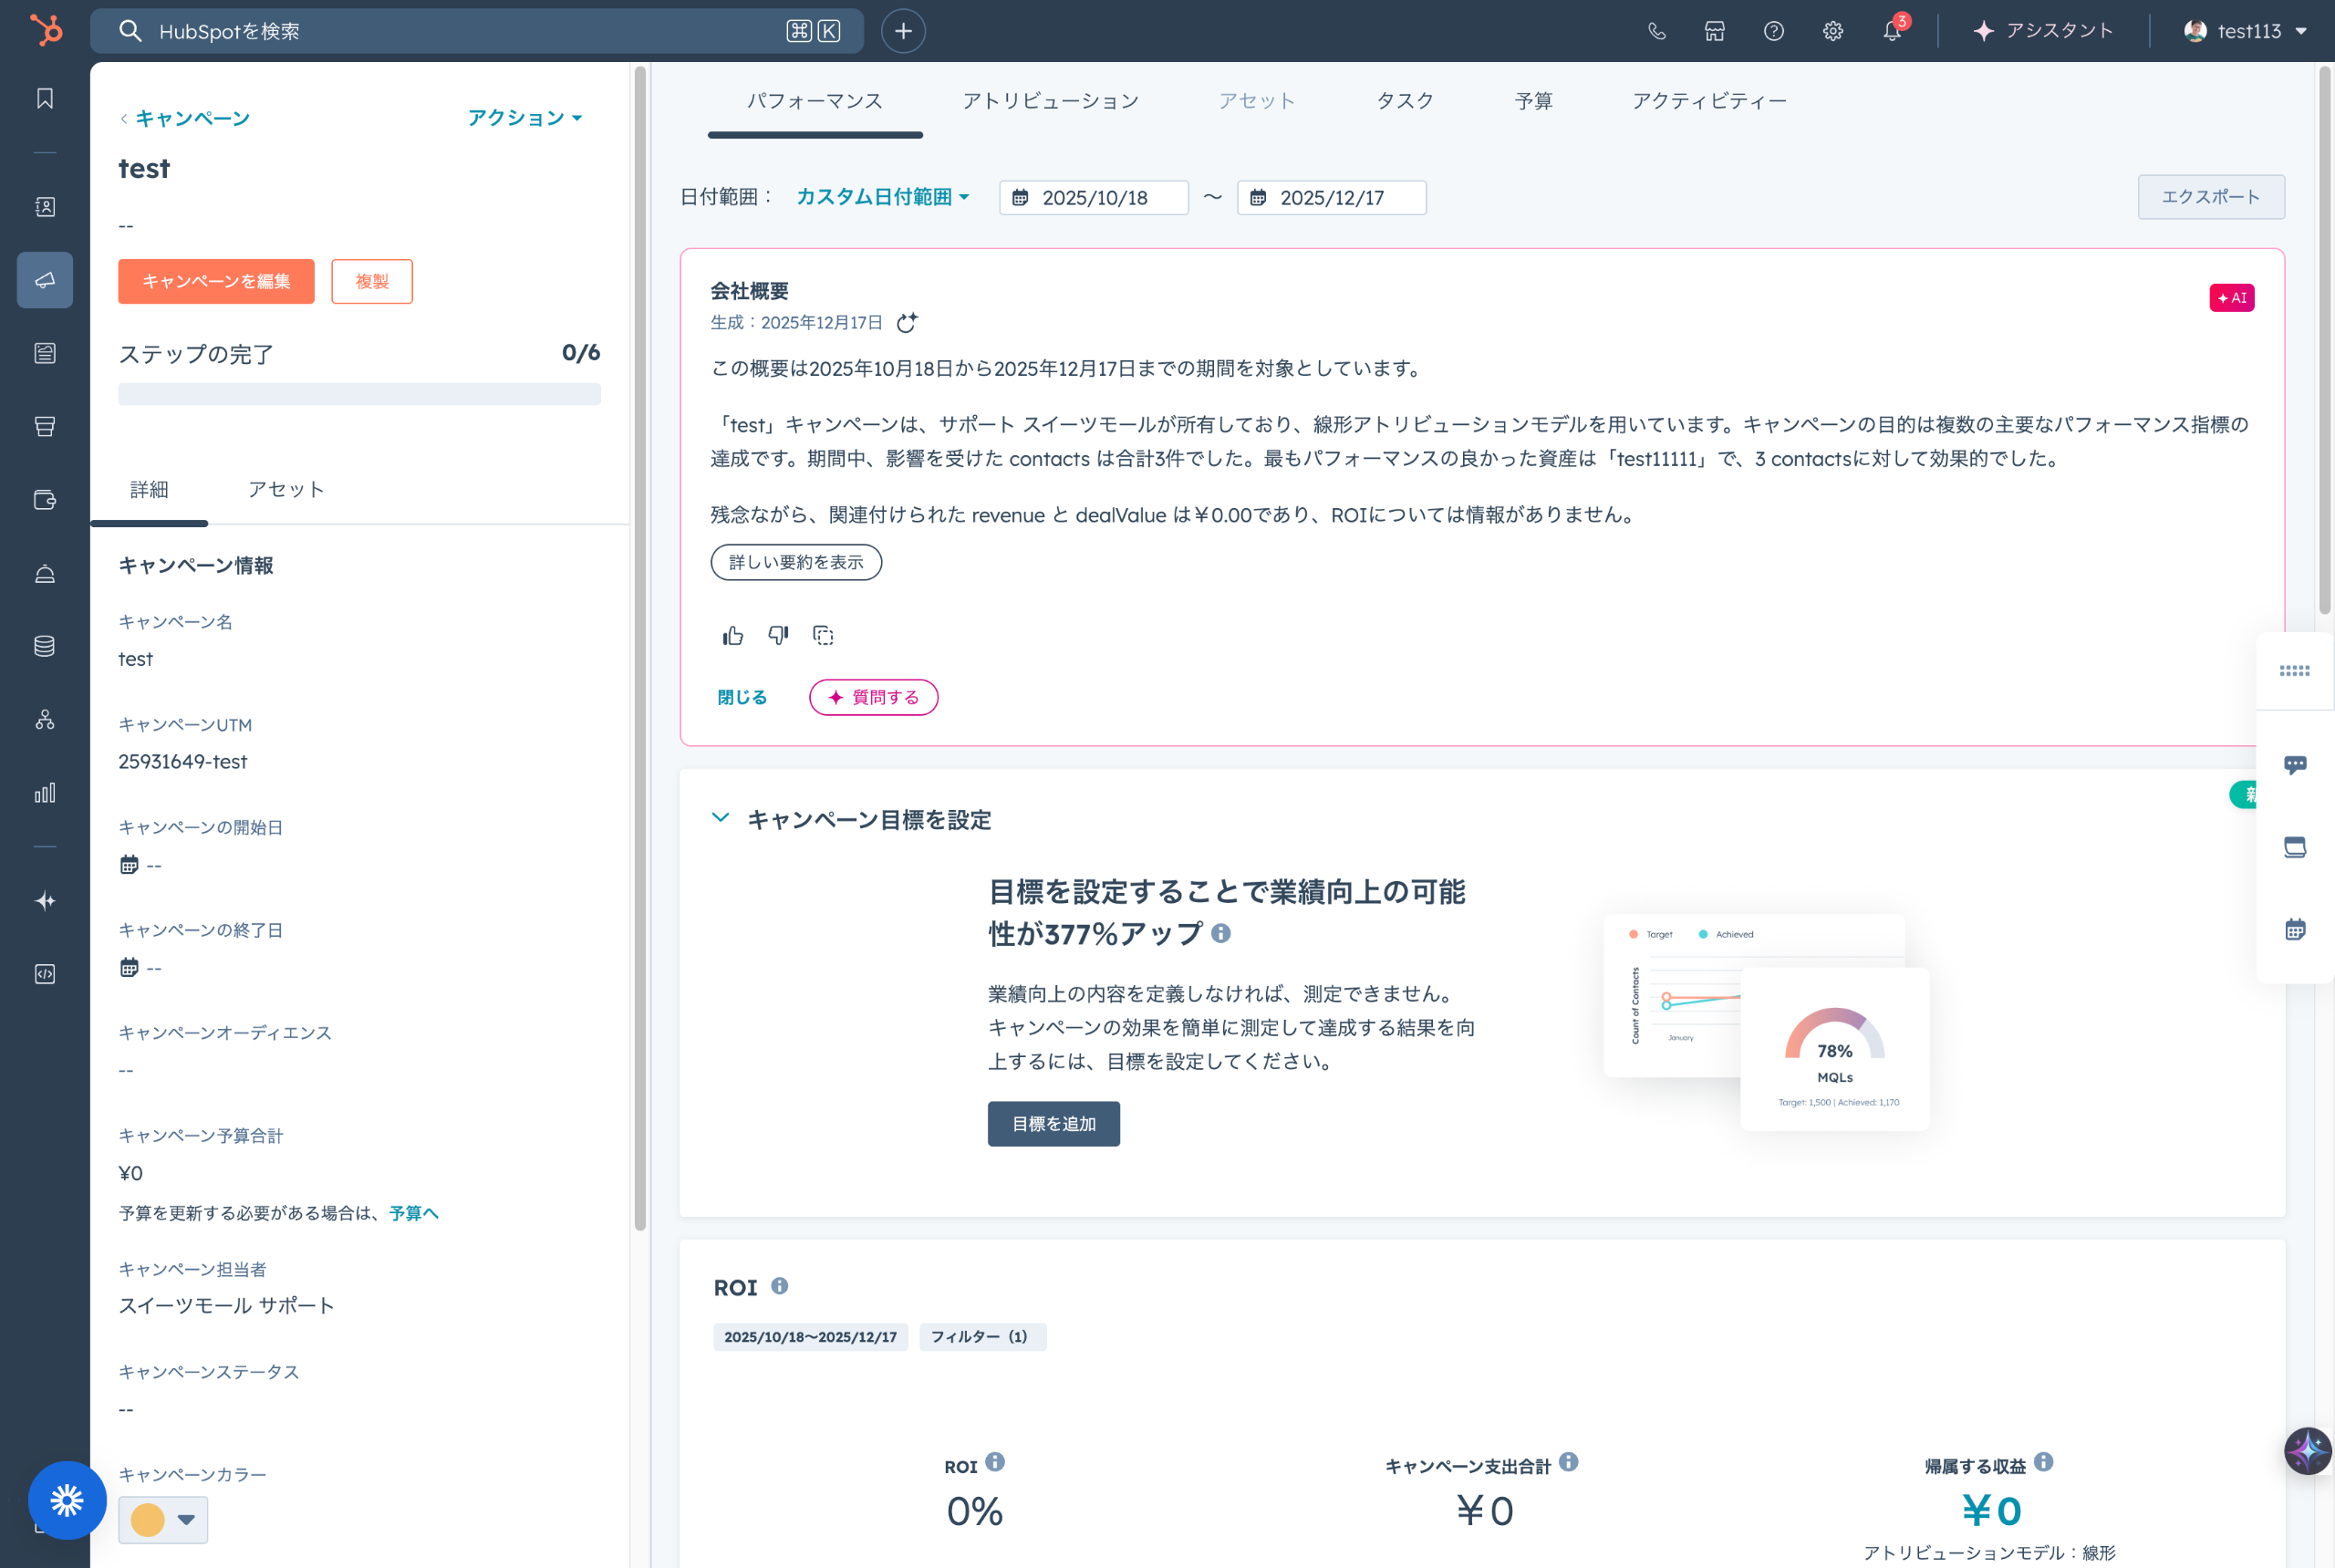
Task: Switch to the アトリビューション tab
Action: [x=1050, y=101]
